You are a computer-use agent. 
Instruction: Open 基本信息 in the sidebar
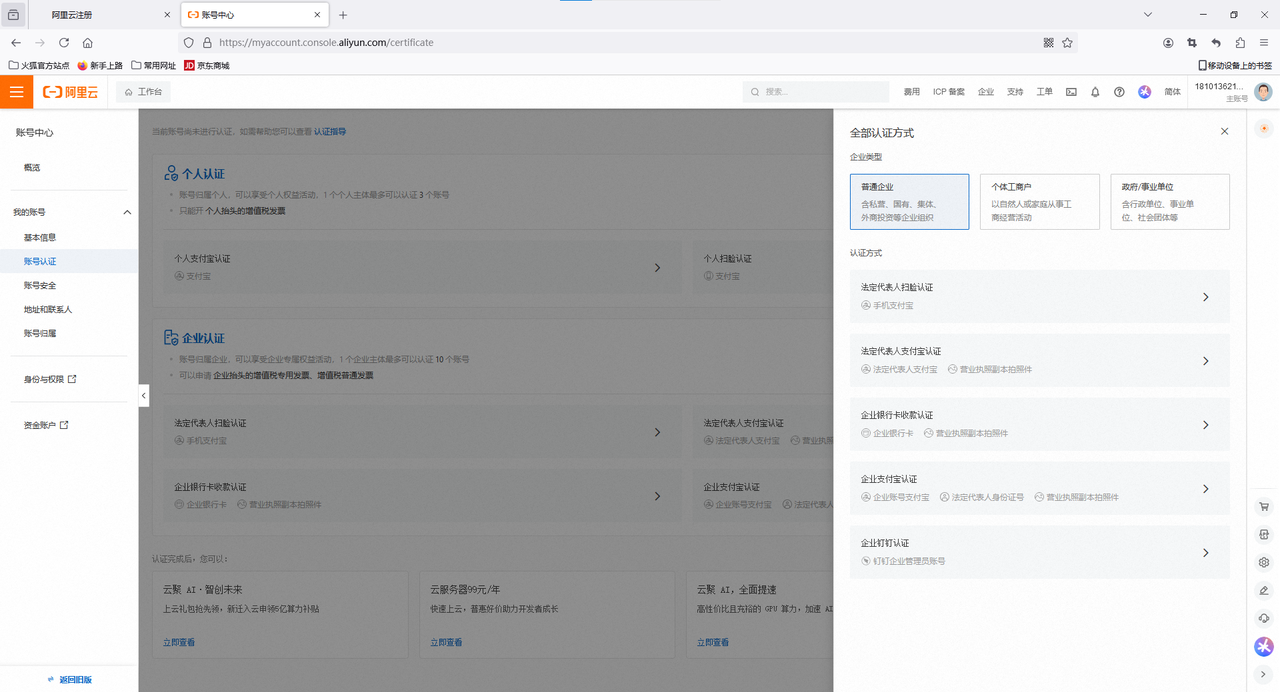click(x=40, y=238)
